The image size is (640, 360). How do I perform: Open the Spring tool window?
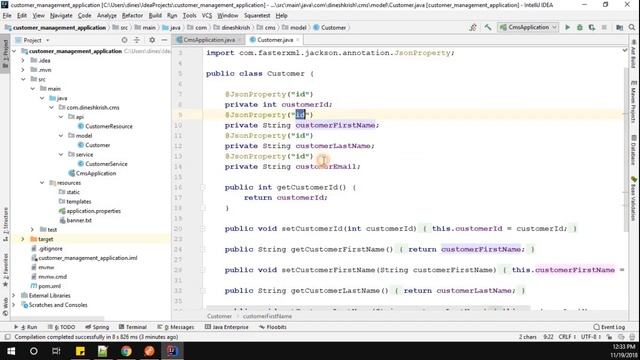[x=97, y=327]
